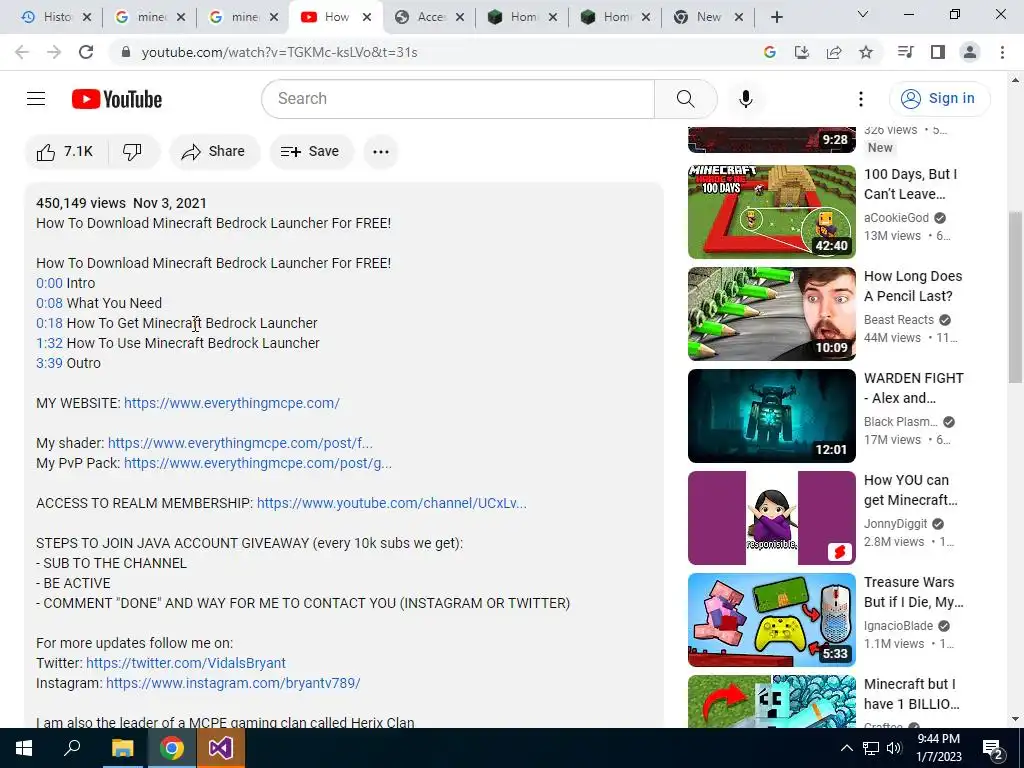This screenshot has width=1024, height=768.
Task: Go back in browser history
Action: [22, 52]
